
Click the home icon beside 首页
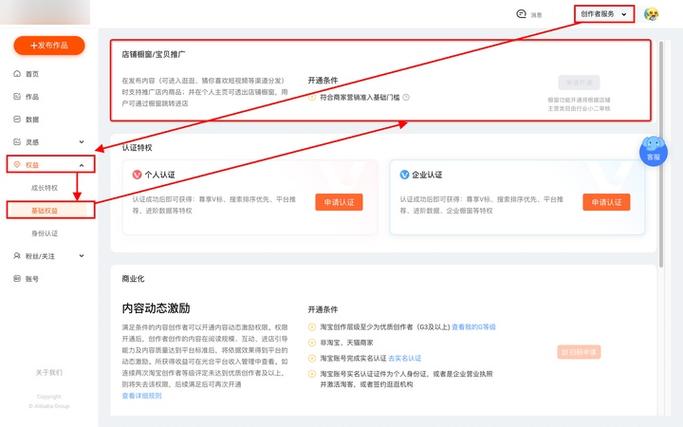[17, 73]
